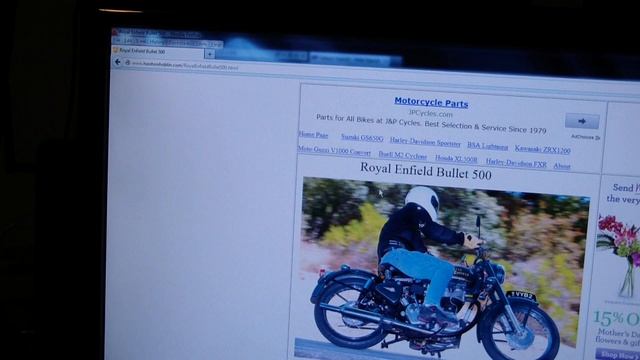Open the Moto Guzzi V1000 Convert link
This screenshot has height=360, width=640.
point(334,151)
